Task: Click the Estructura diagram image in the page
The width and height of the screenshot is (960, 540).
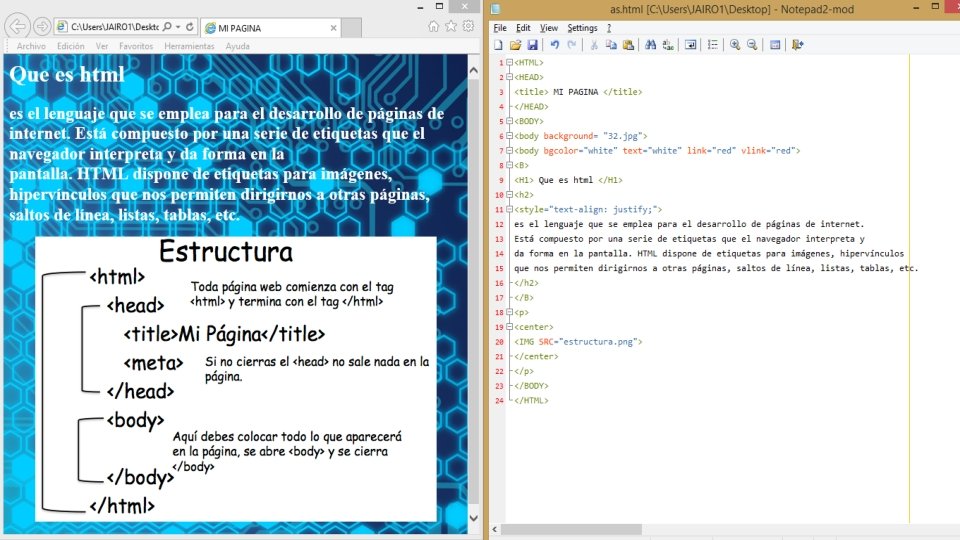Action: (236, 379)
